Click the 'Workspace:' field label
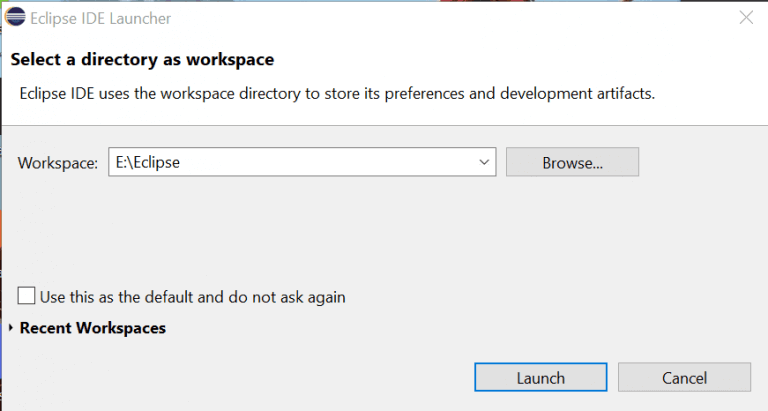768x411 pixels. 58,162
